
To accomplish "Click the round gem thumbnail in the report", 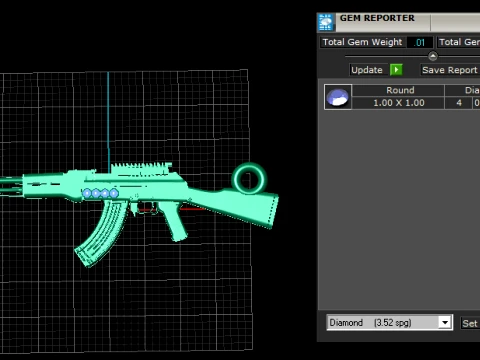I will click(x=338, y=97).
